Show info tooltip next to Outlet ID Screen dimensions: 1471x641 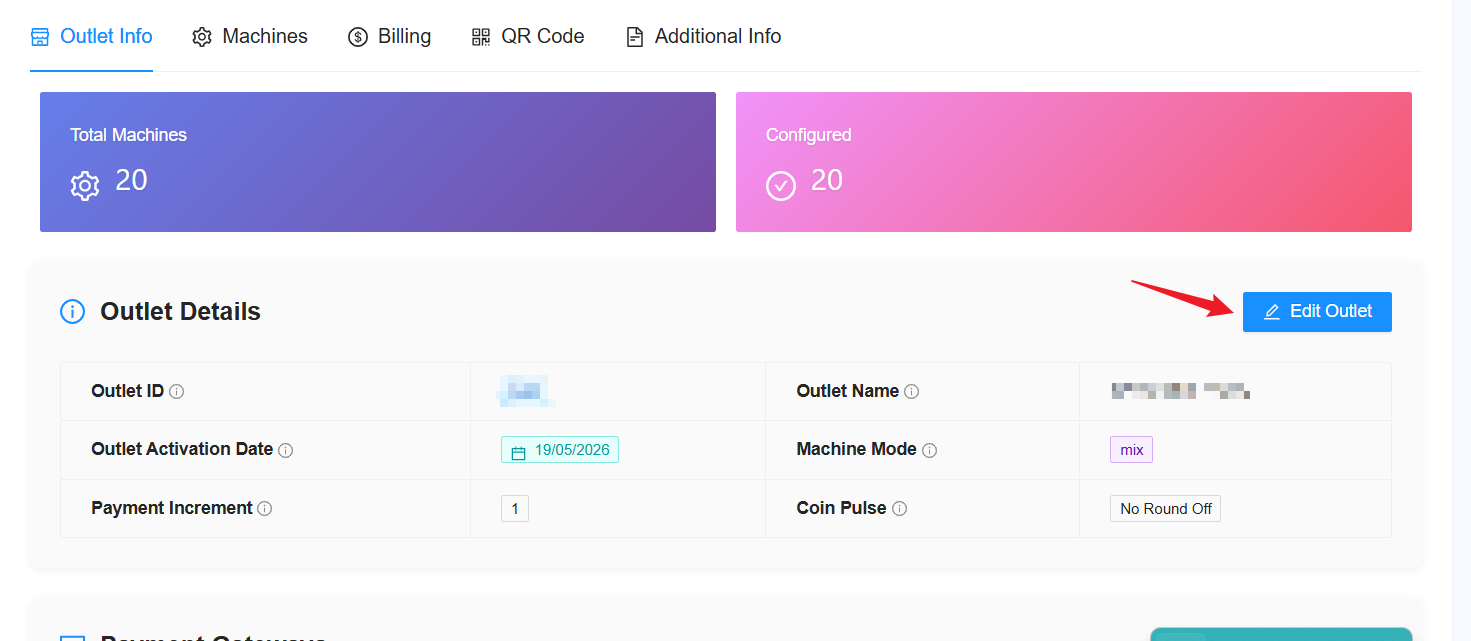[177, 392]
